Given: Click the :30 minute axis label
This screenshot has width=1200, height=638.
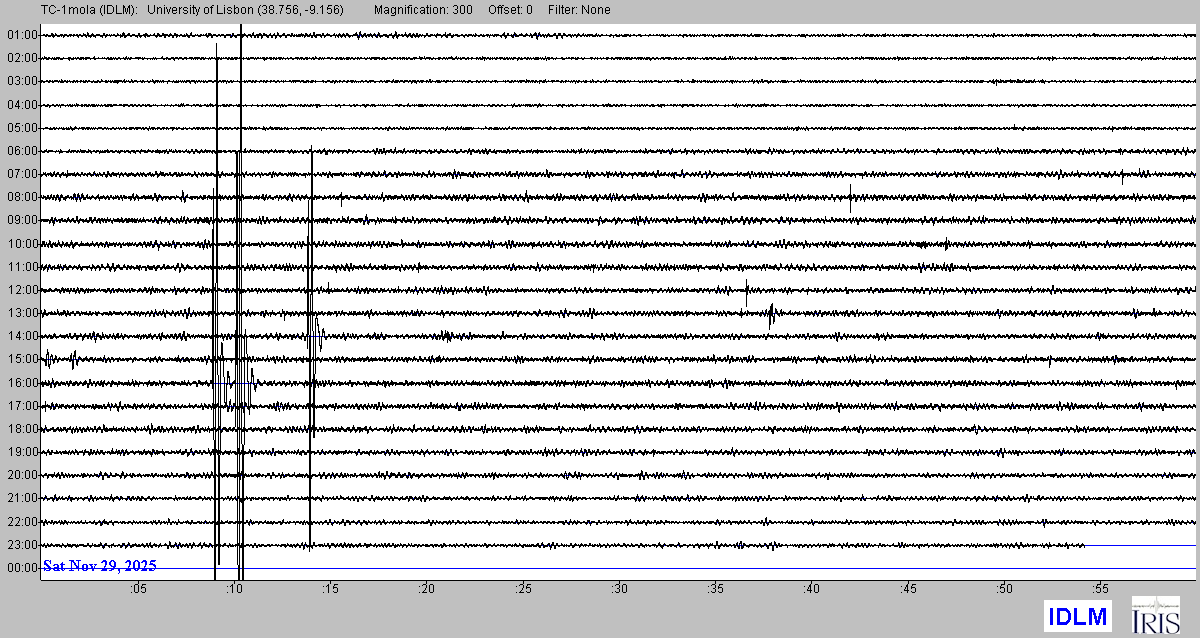Looking at the screenshot, I should coord(619,589).
